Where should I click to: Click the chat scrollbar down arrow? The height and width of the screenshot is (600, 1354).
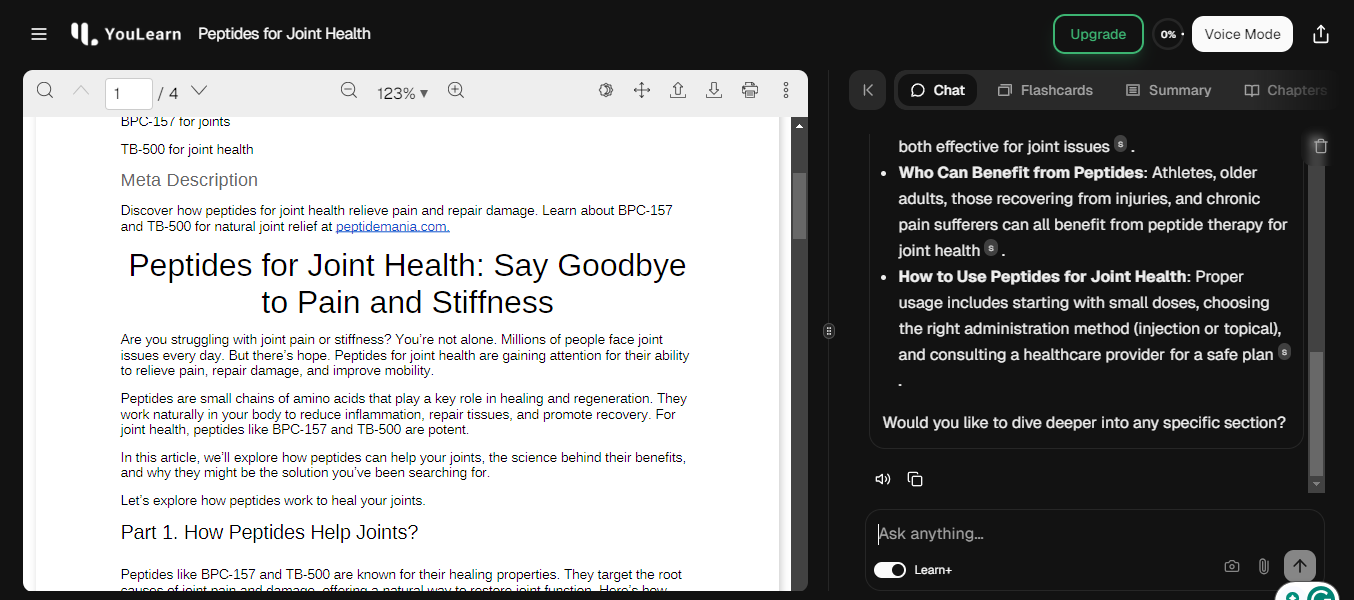1316,484
